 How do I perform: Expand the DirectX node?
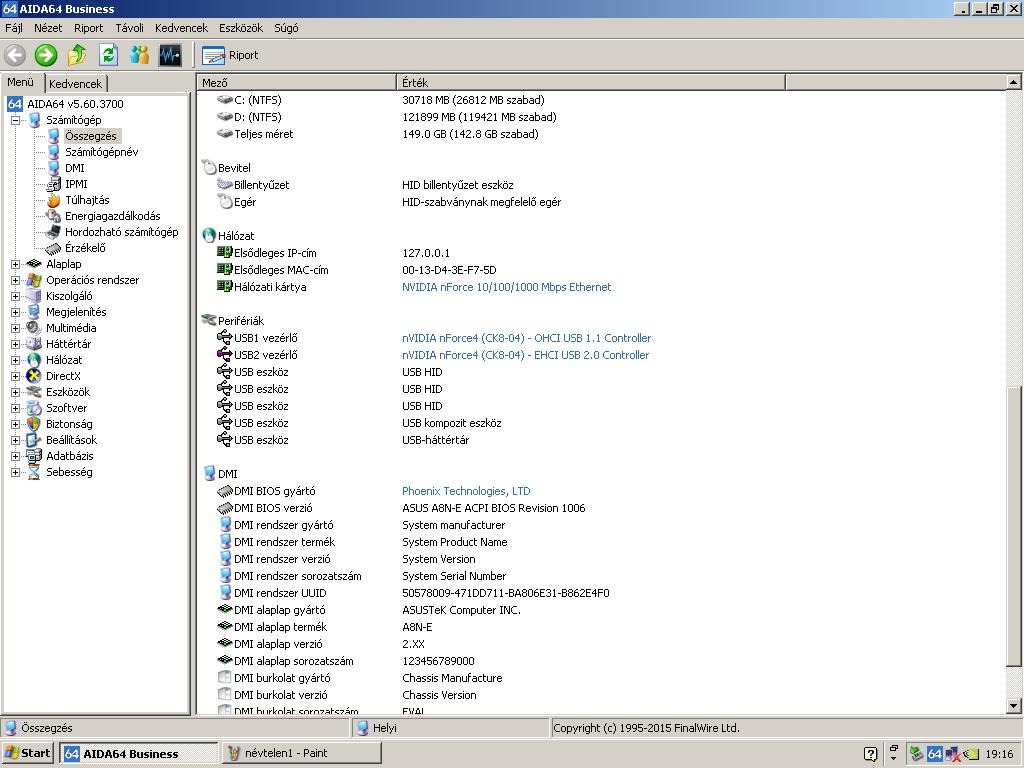pyautogui.click(x=15, y=376)
